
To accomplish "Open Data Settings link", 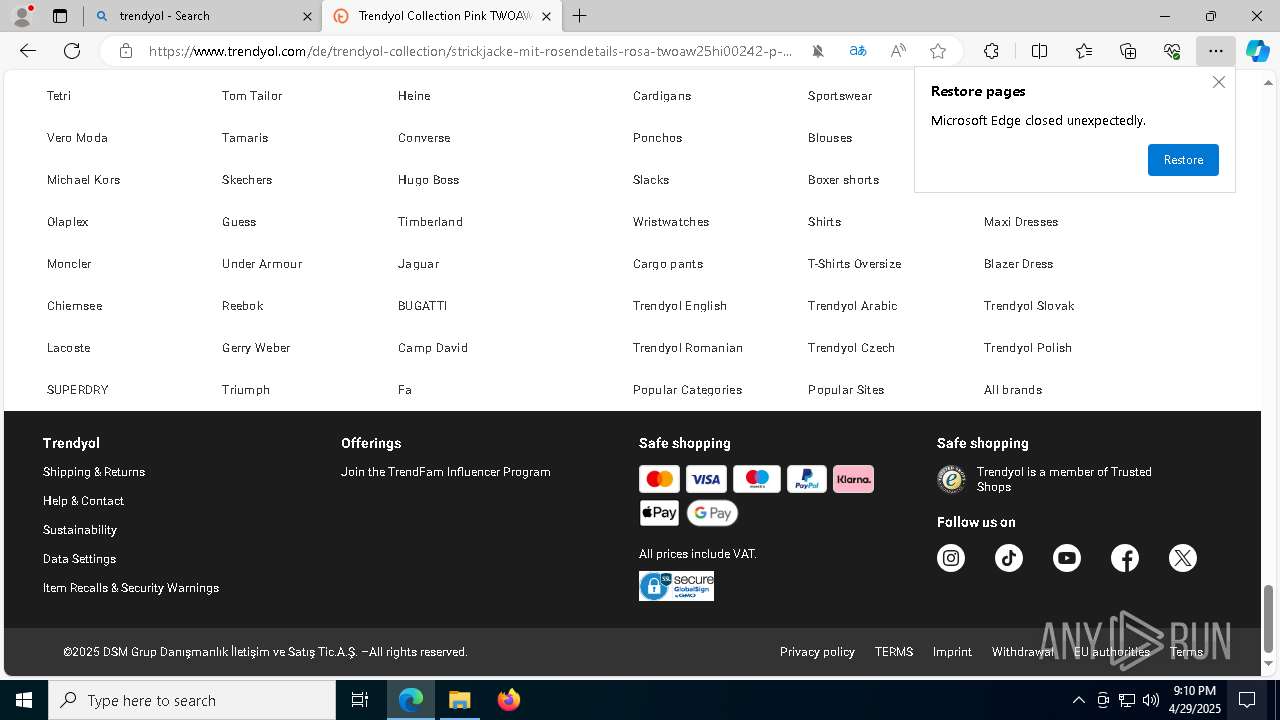I will pyautogui.click(x=79, y=559).
